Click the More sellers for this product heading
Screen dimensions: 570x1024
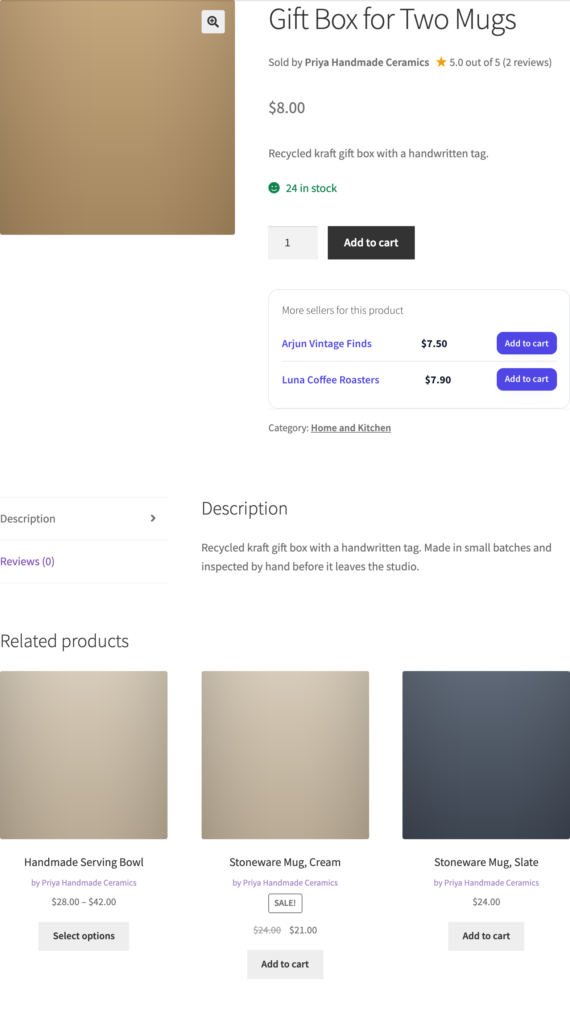(343, 310)
